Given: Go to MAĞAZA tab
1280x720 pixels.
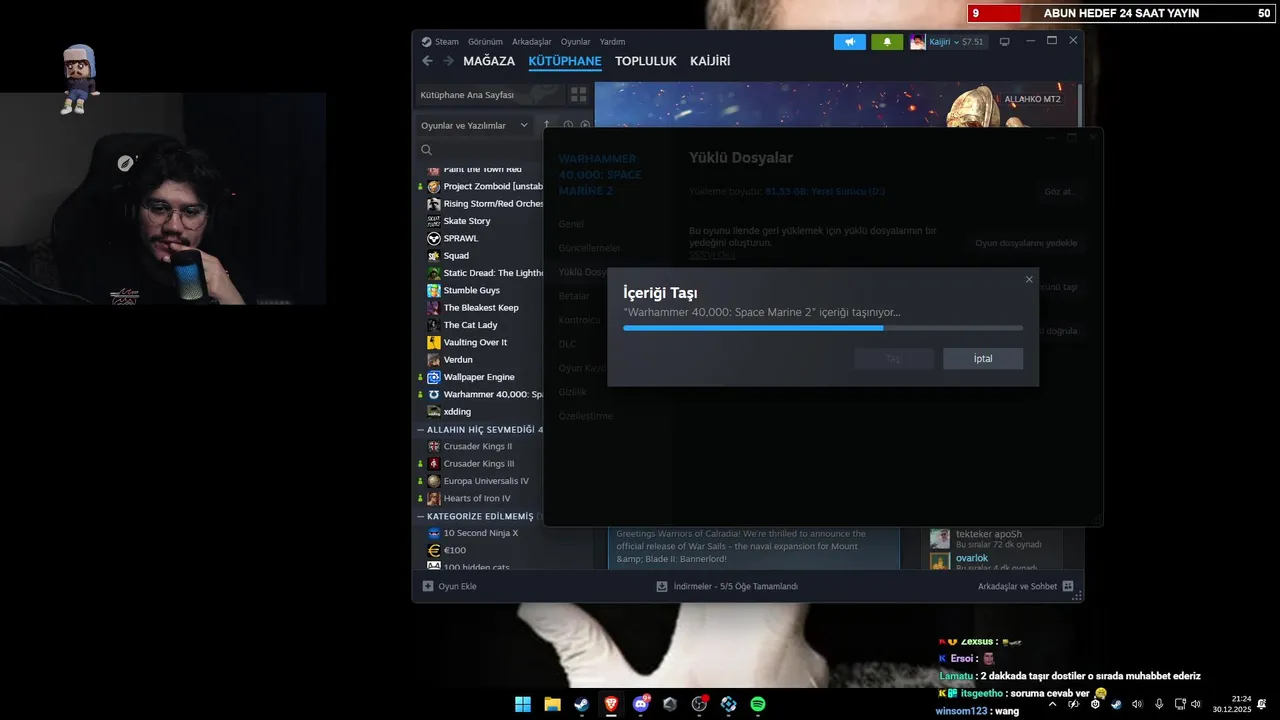Looking at the screenshot, I should [489, 61].
